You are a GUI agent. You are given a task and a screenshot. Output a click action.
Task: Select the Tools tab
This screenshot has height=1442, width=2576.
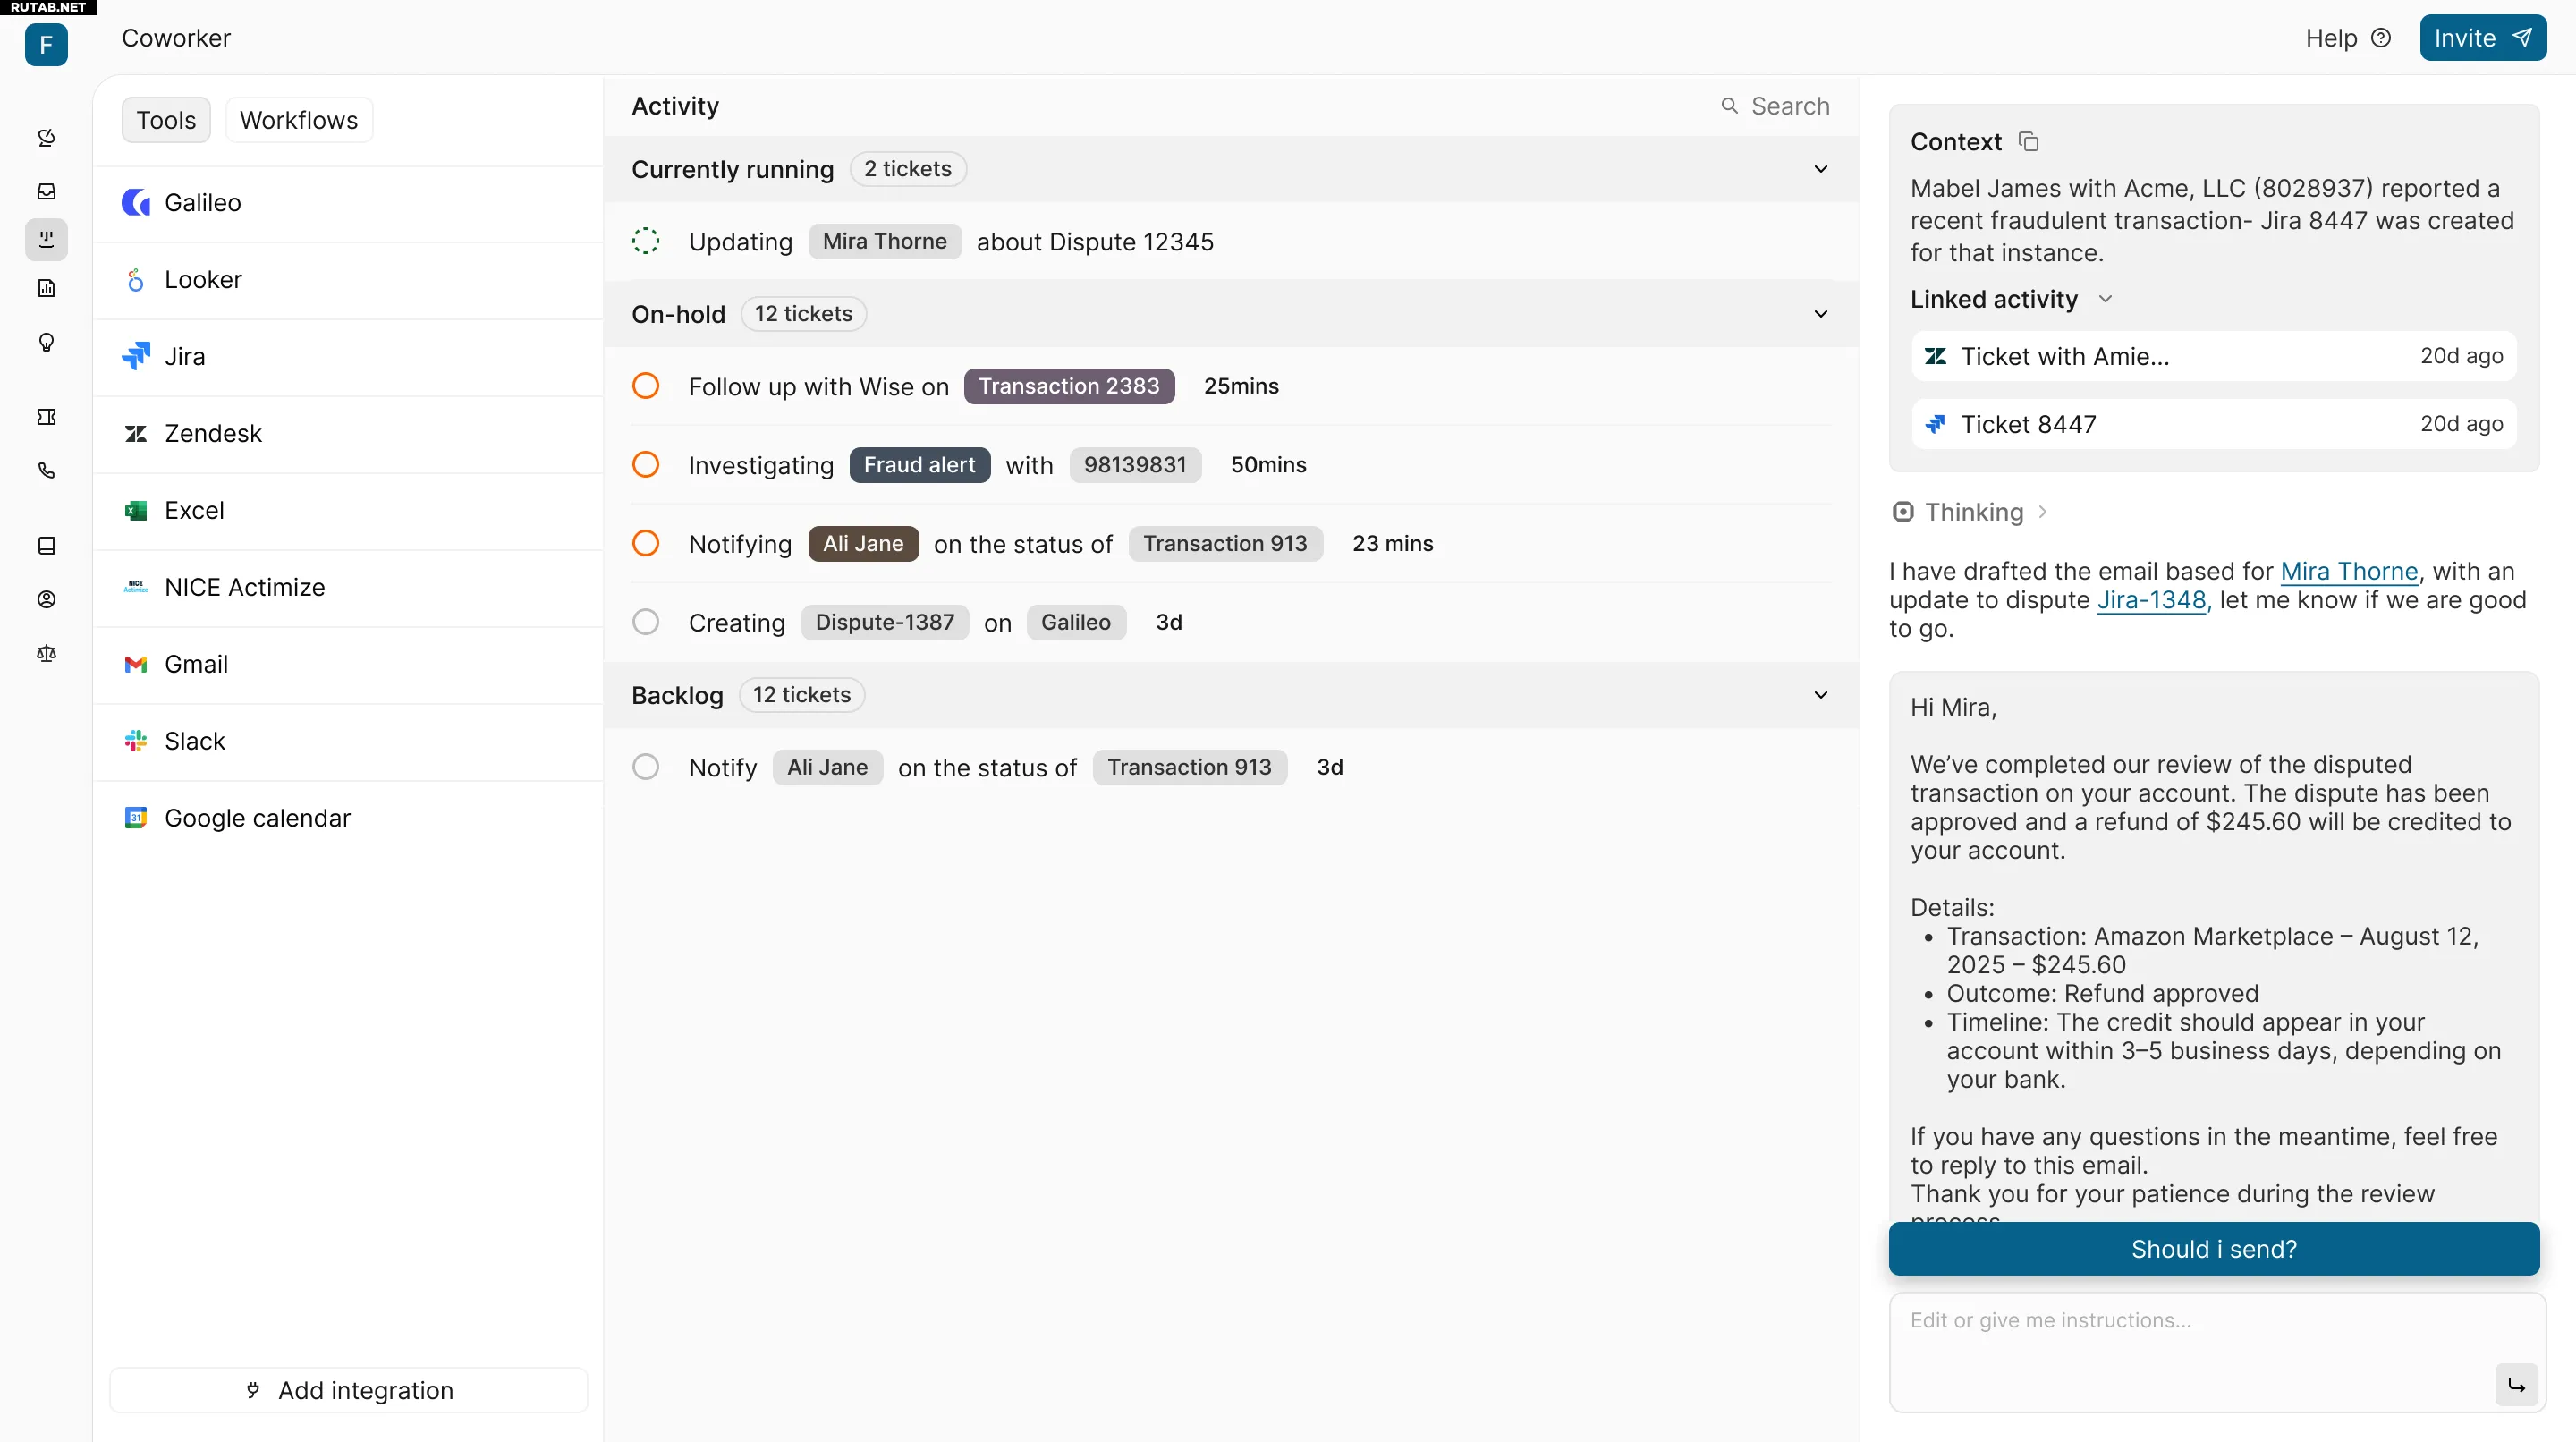click(166, 120)
